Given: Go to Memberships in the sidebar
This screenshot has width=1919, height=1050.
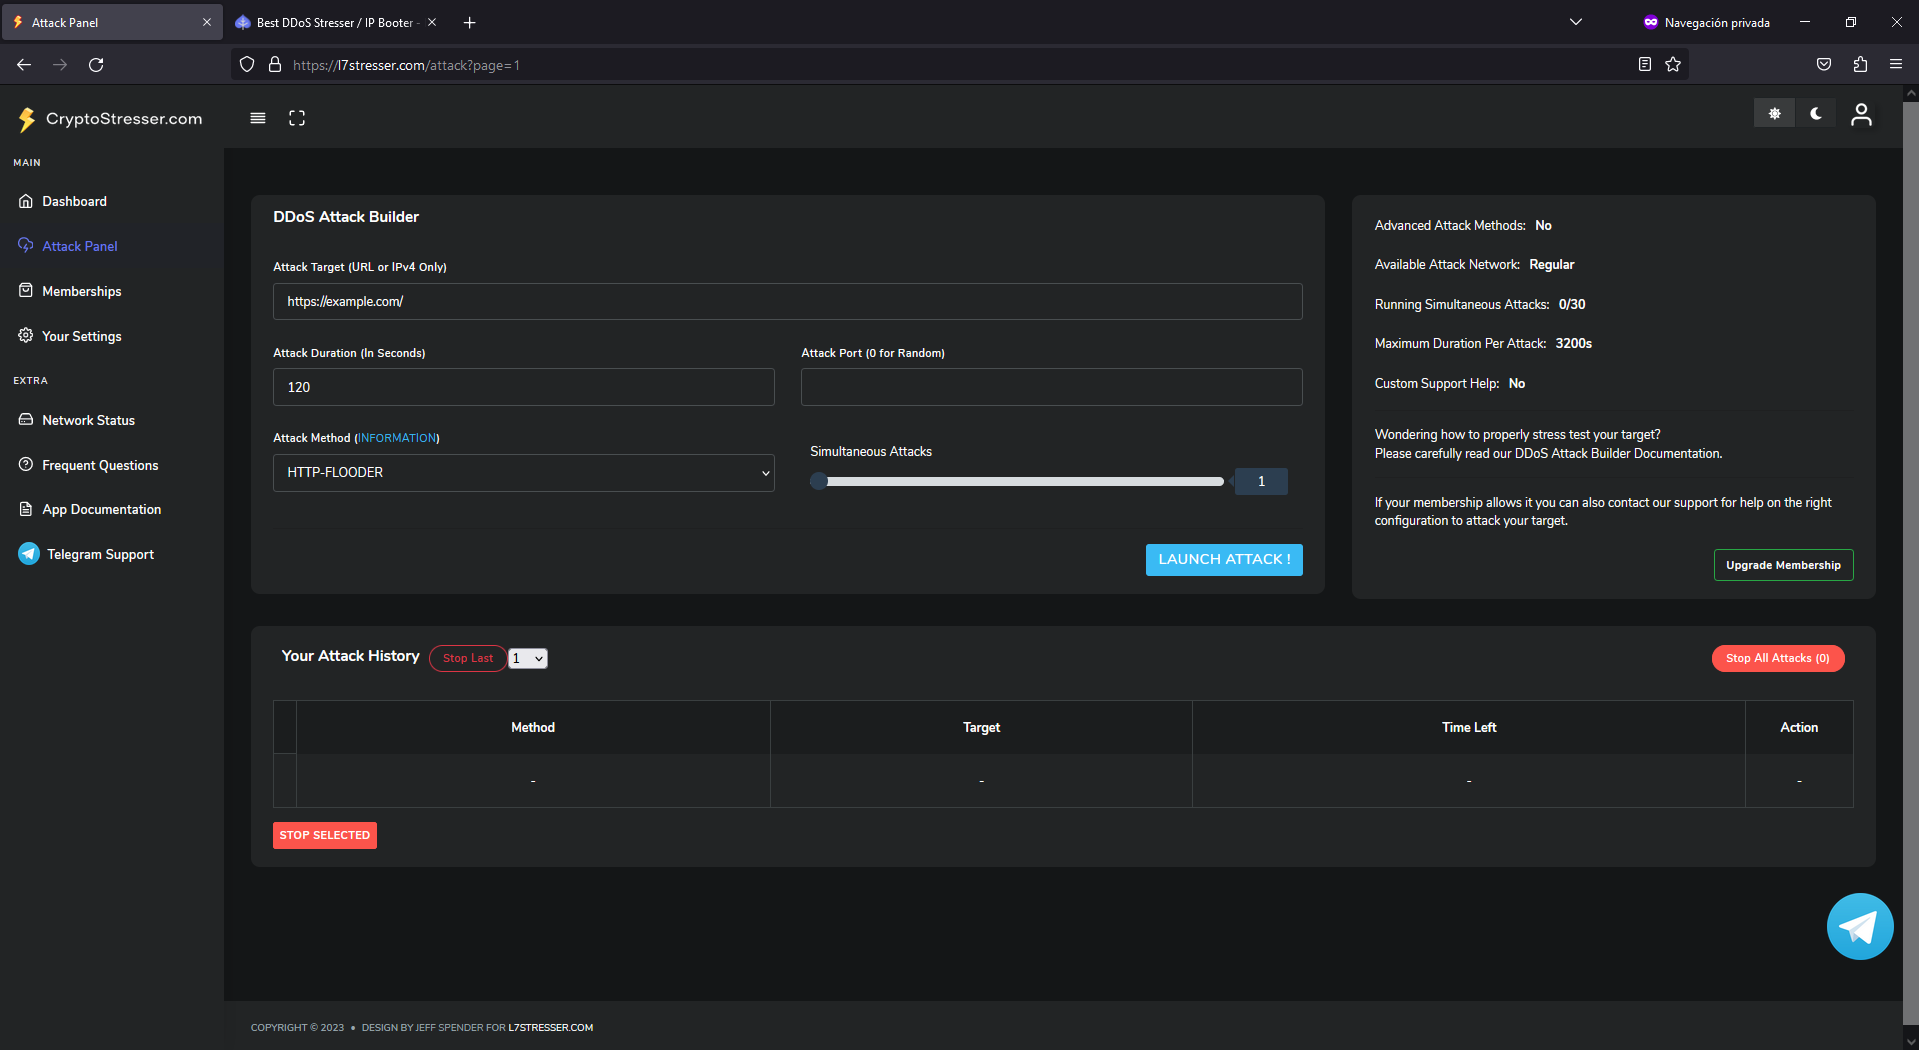Looking at the screenshot, I should point(81,291).
